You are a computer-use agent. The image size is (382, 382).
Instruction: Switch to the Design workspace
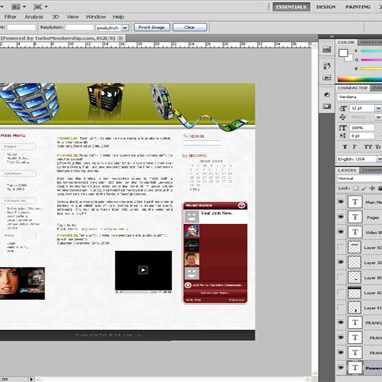pyautogui.click(x=326, y=7)
